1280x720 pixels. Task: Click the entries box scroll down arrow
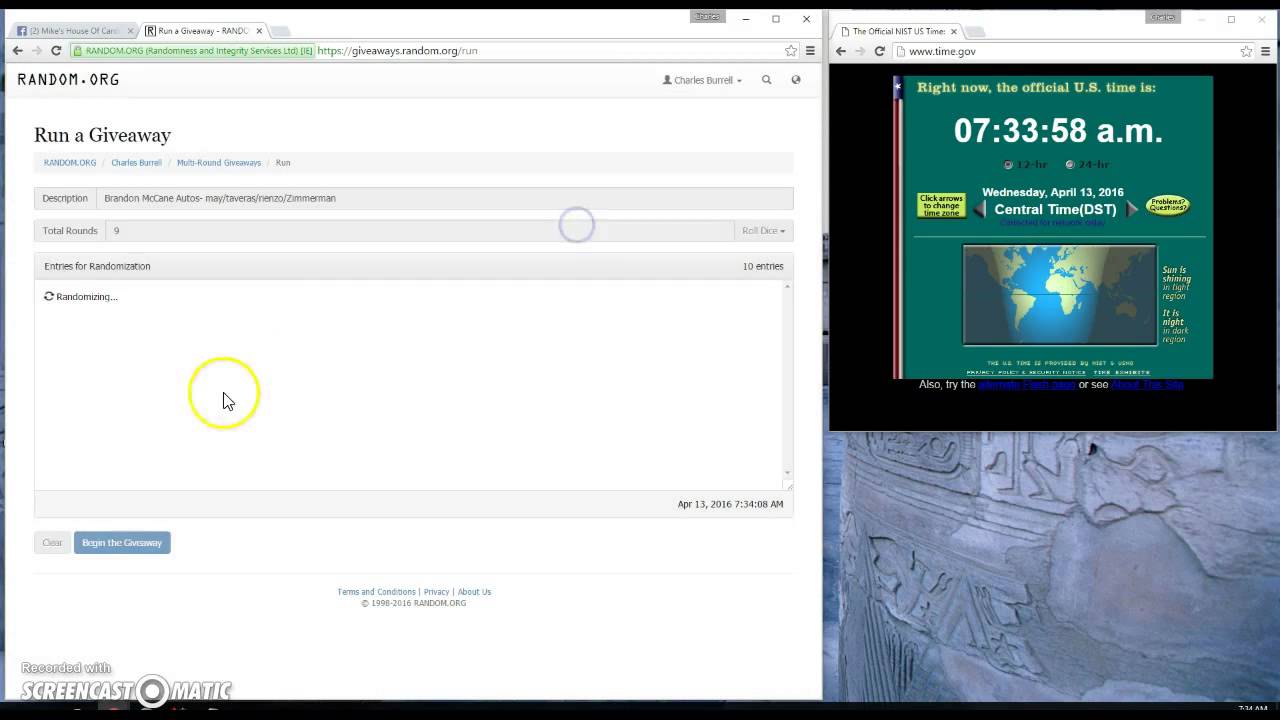[x=787, y=472]
